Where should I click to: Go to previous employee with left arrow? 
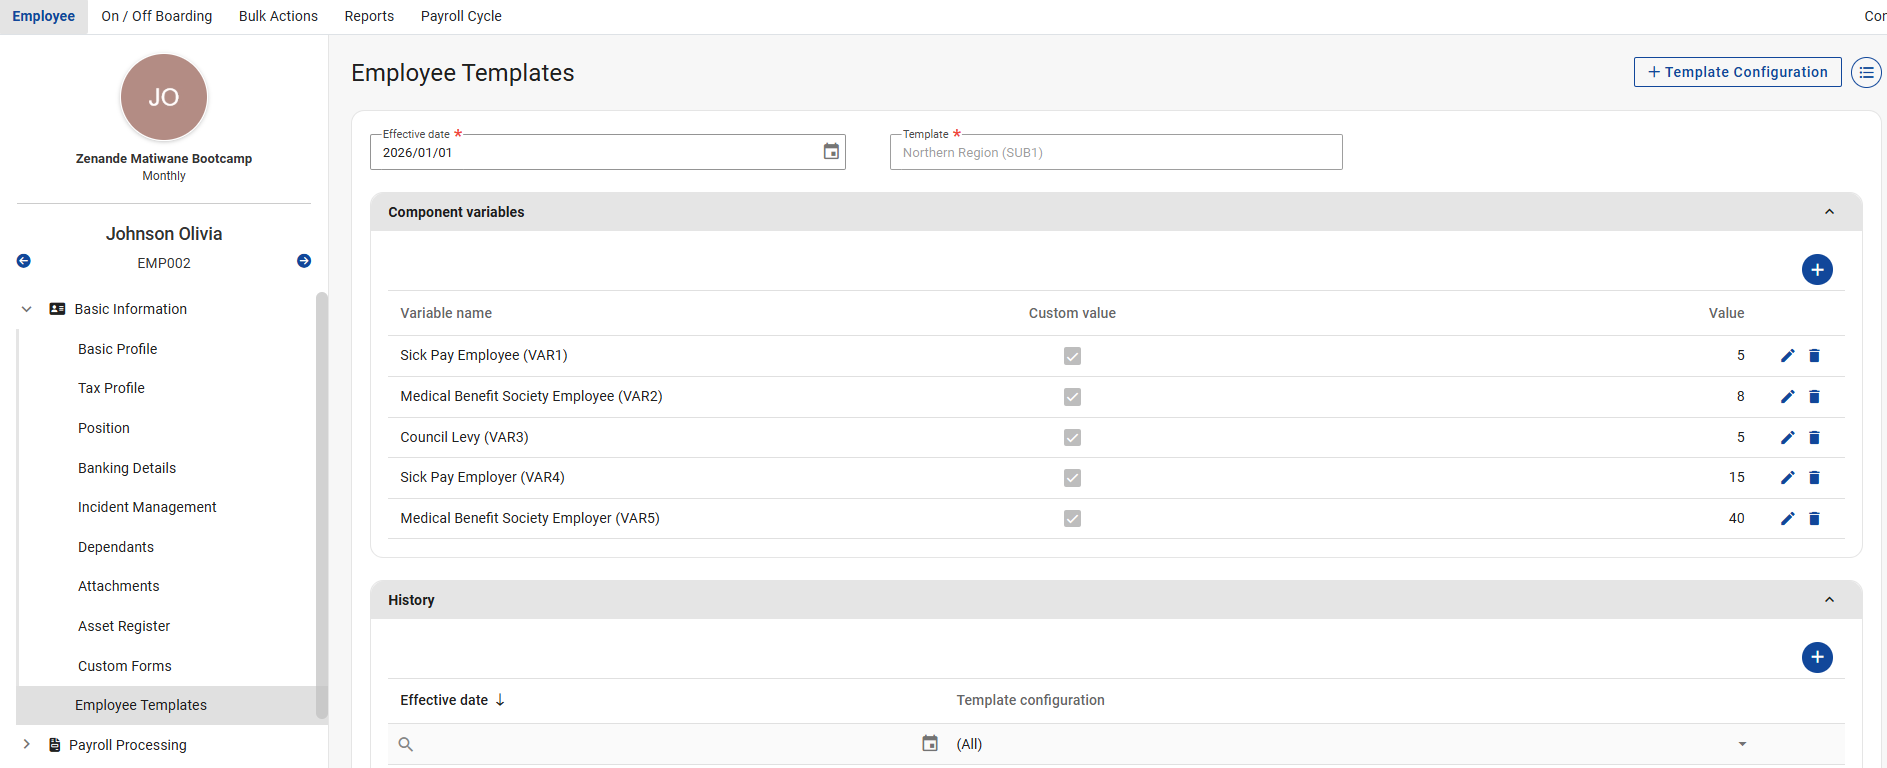[24, 261]
